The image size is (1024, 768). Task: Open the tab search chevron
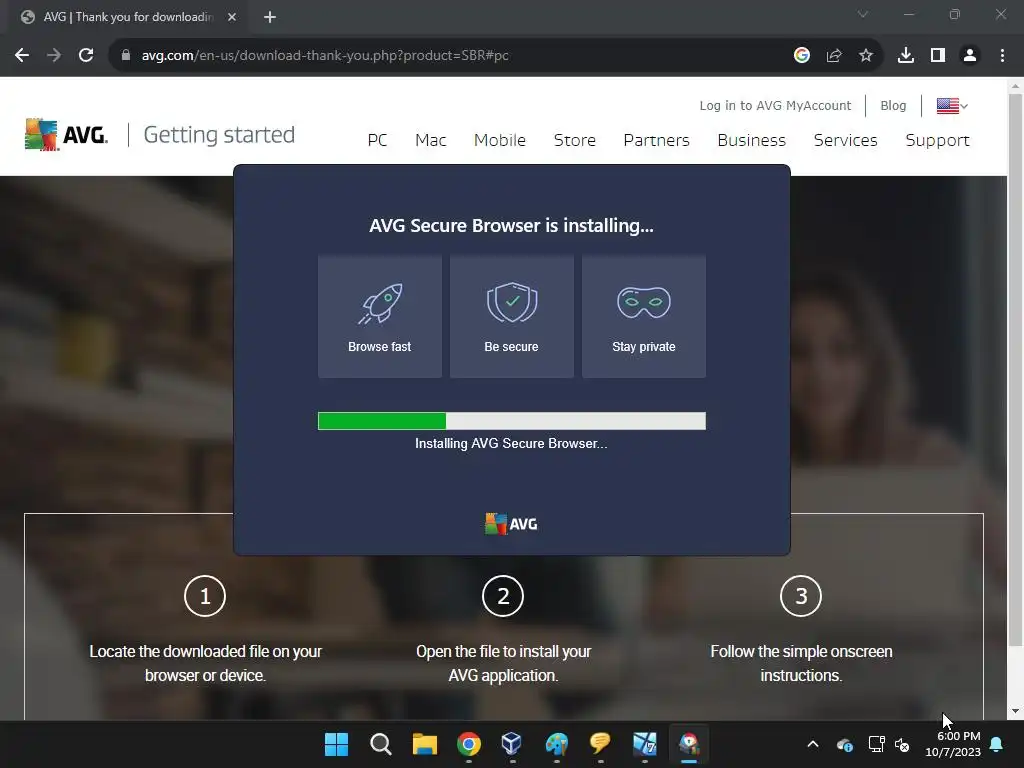pyautogui.click(x=863, y=14)
